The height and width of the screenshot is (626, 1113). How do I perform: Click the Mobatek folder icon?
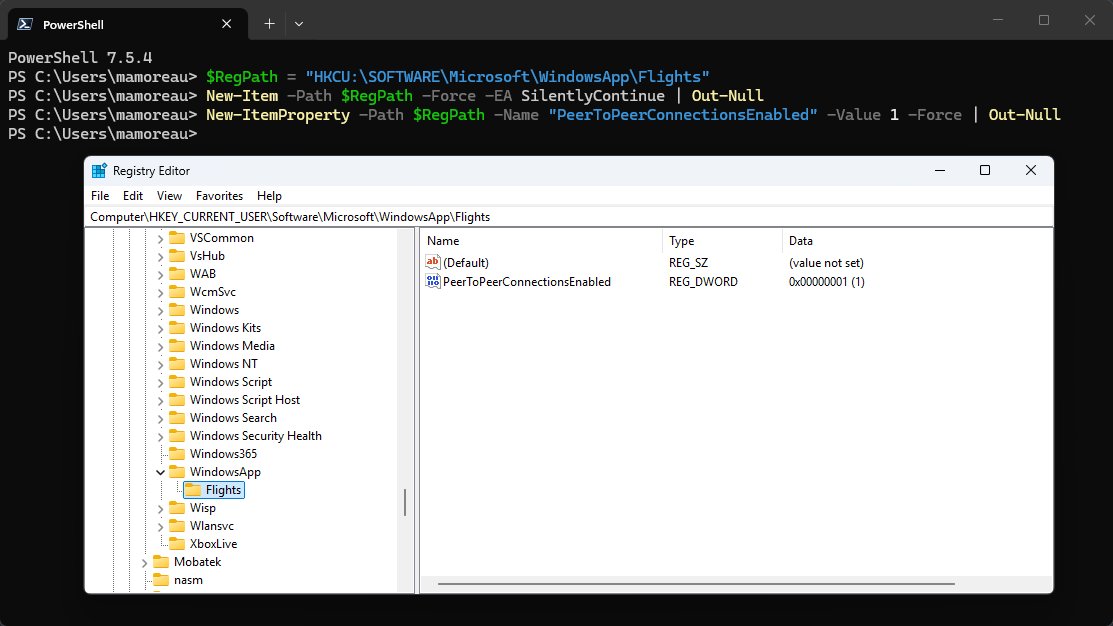tap(161, 562)
